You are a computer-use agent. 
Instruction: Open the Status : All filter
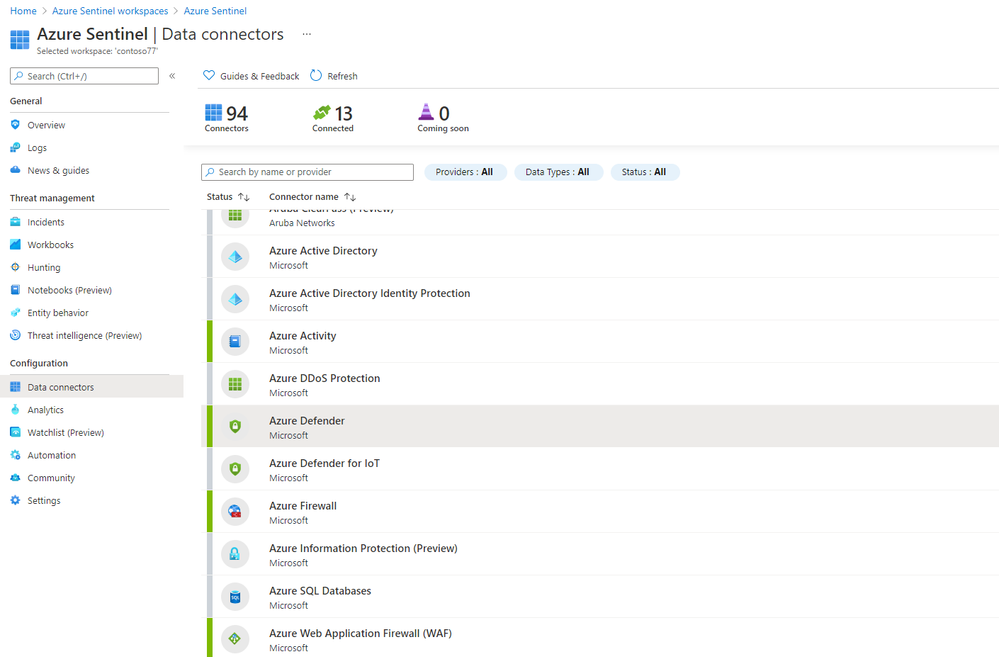[x=645, y=172]
